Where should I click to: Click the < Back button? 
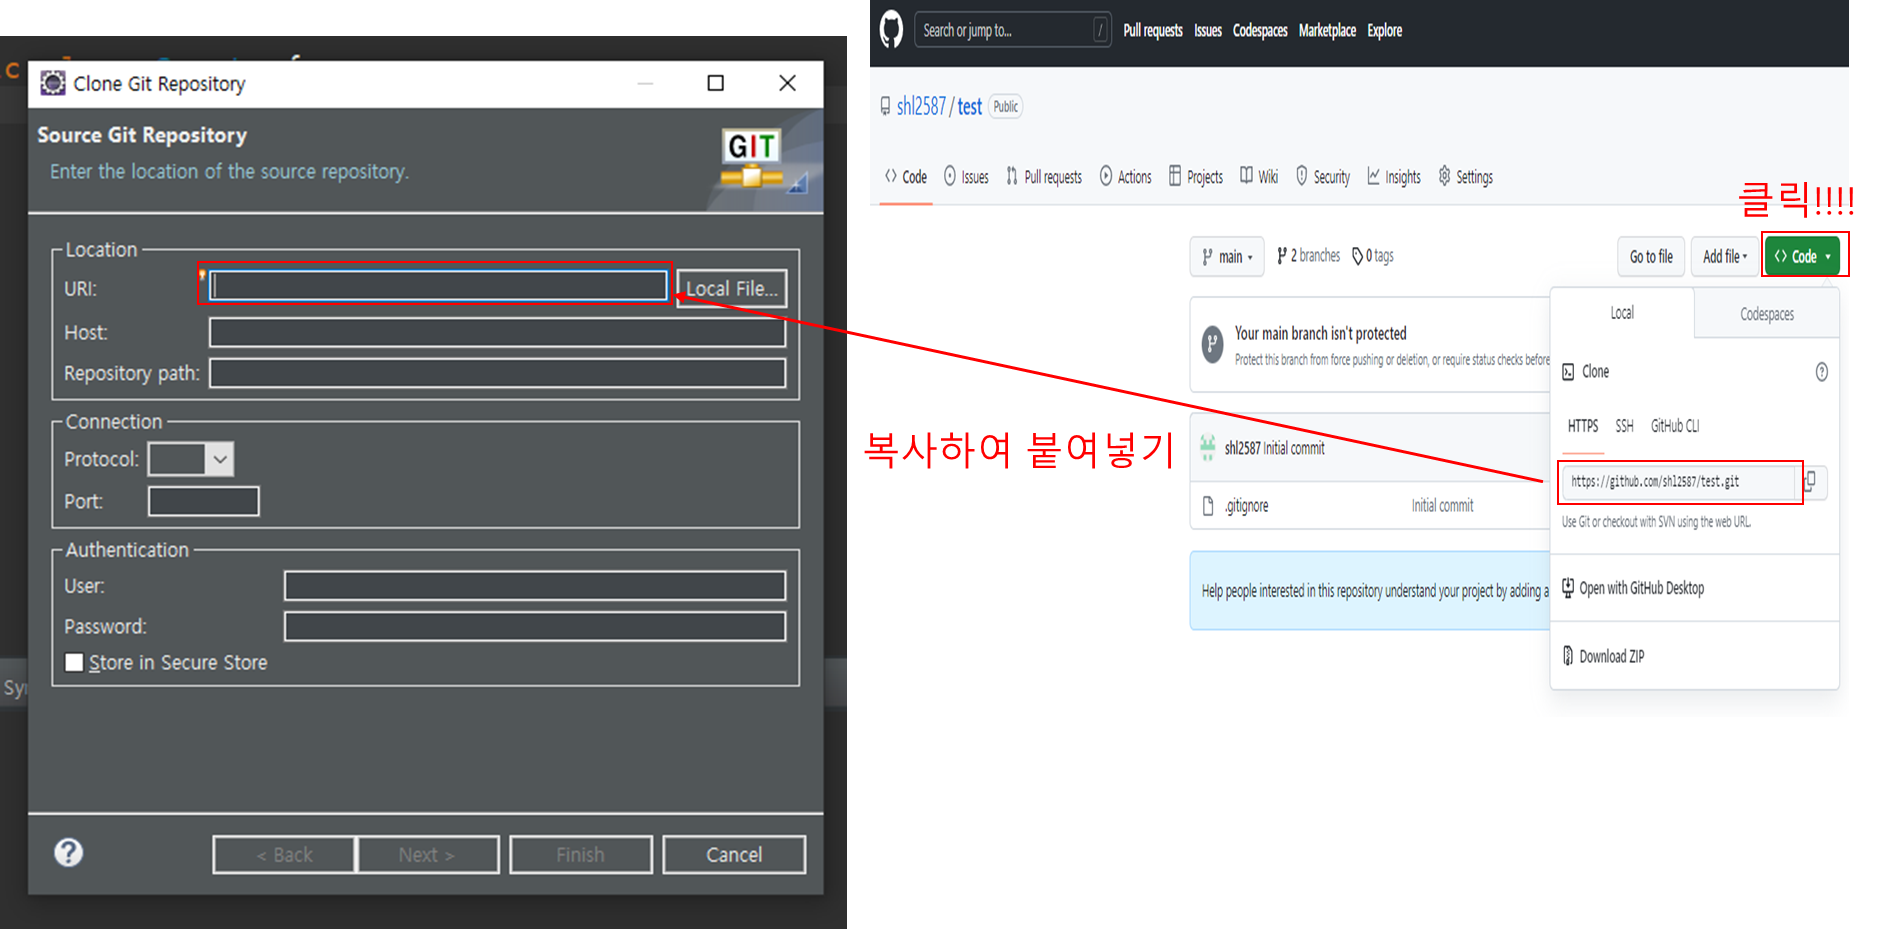coord(285,855)
